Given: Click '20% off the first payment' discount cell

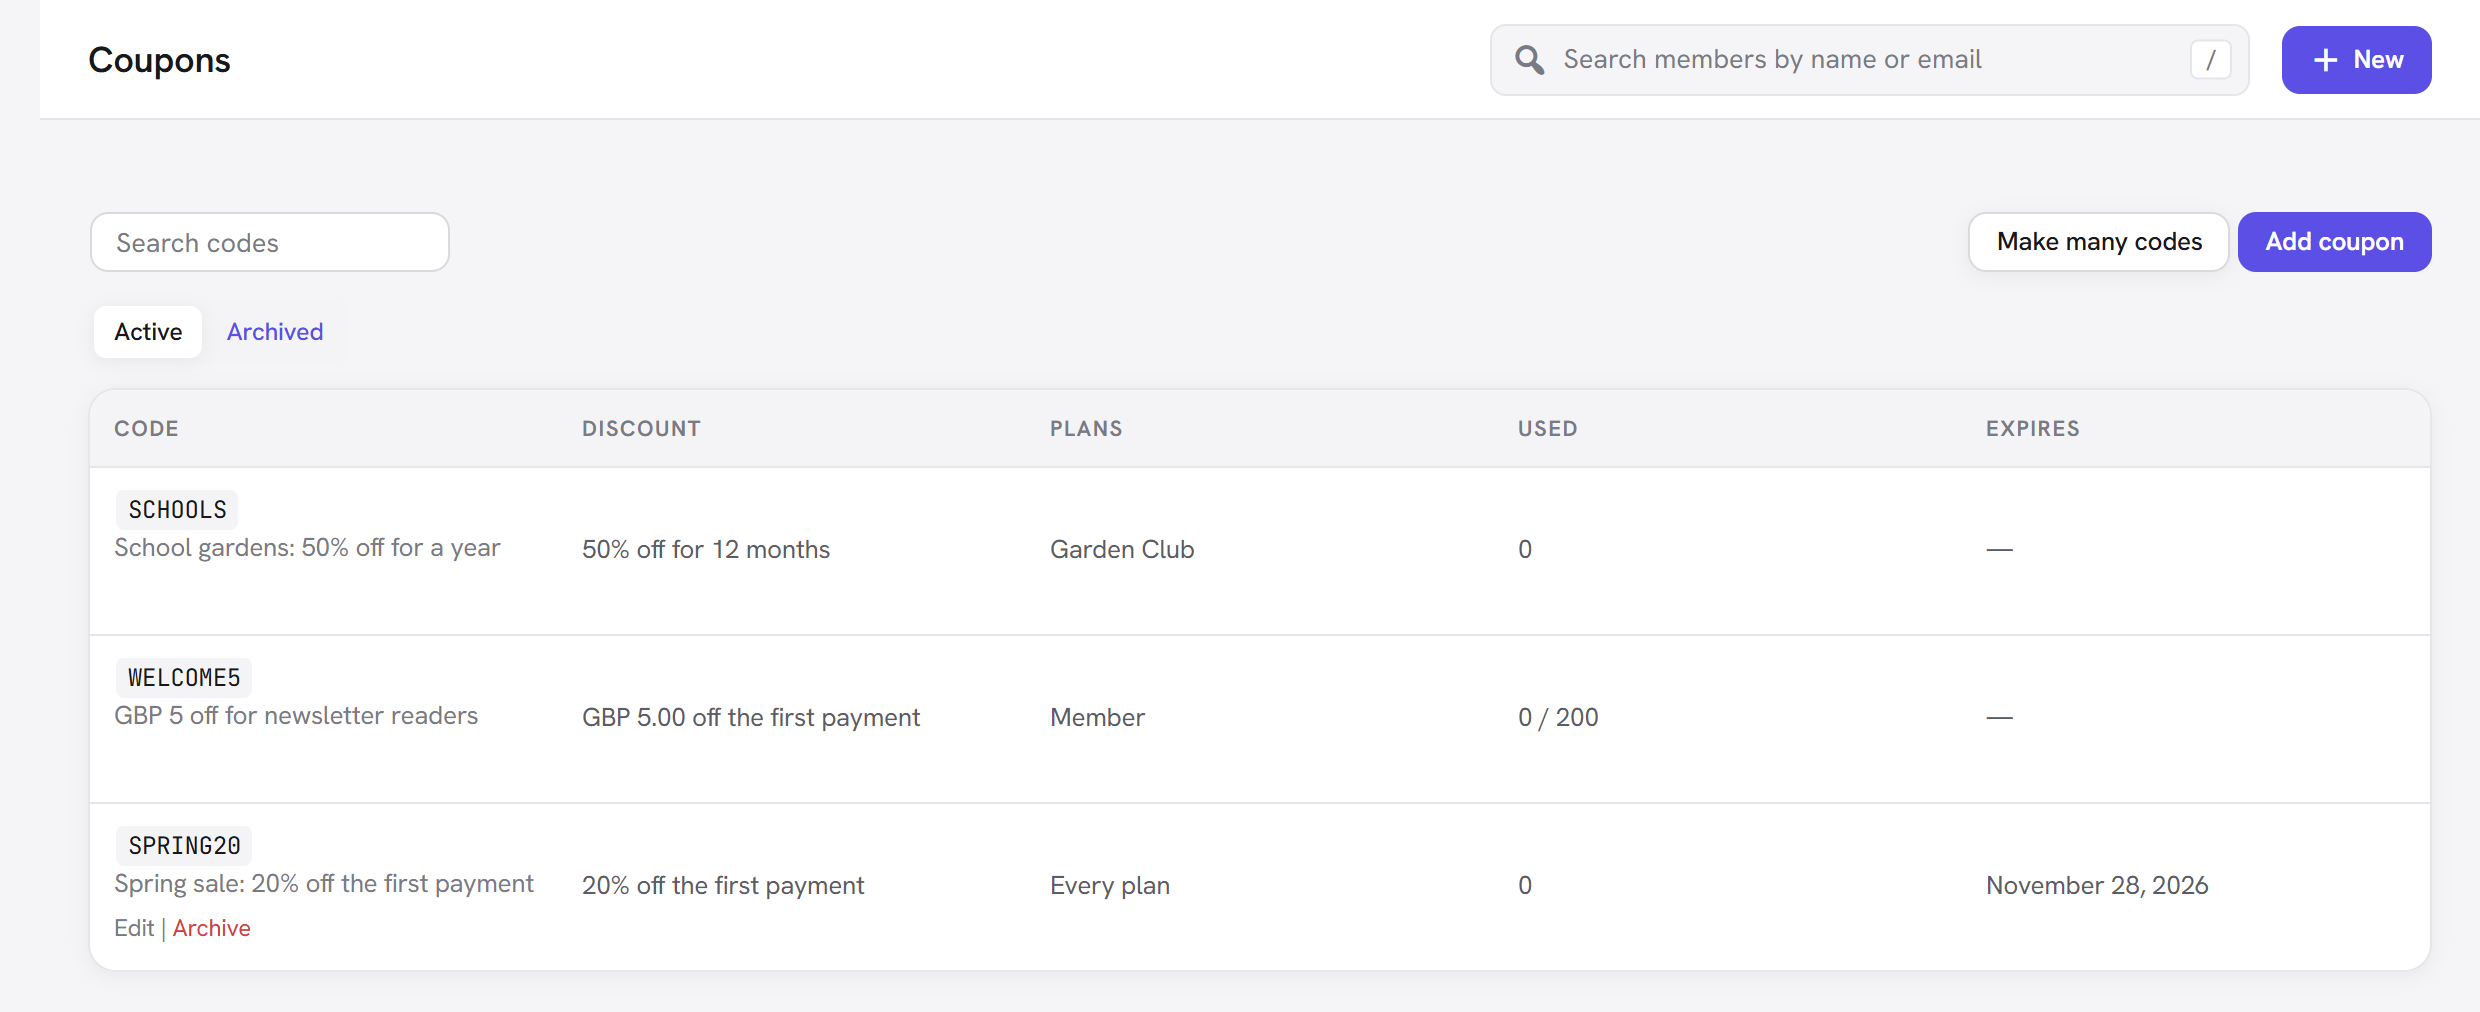Looking at the screenshot, I should [x=723, y=885].
